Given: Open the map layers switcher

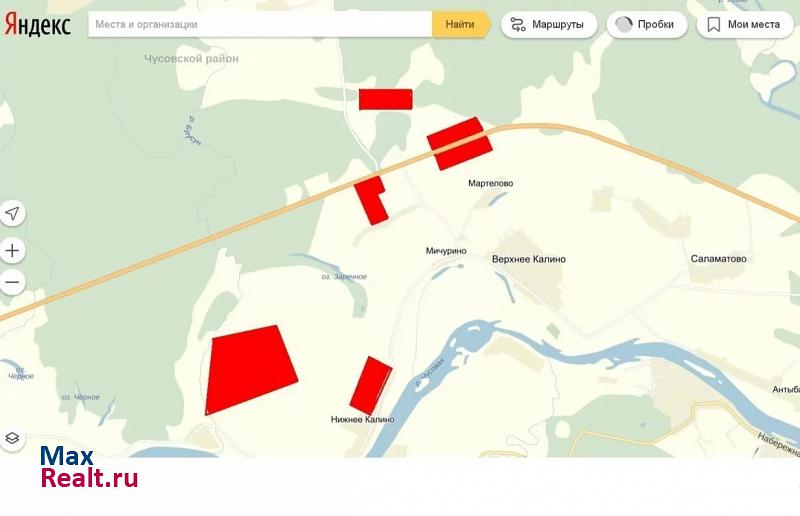Looking at the screenshot, I should (13, 438).
